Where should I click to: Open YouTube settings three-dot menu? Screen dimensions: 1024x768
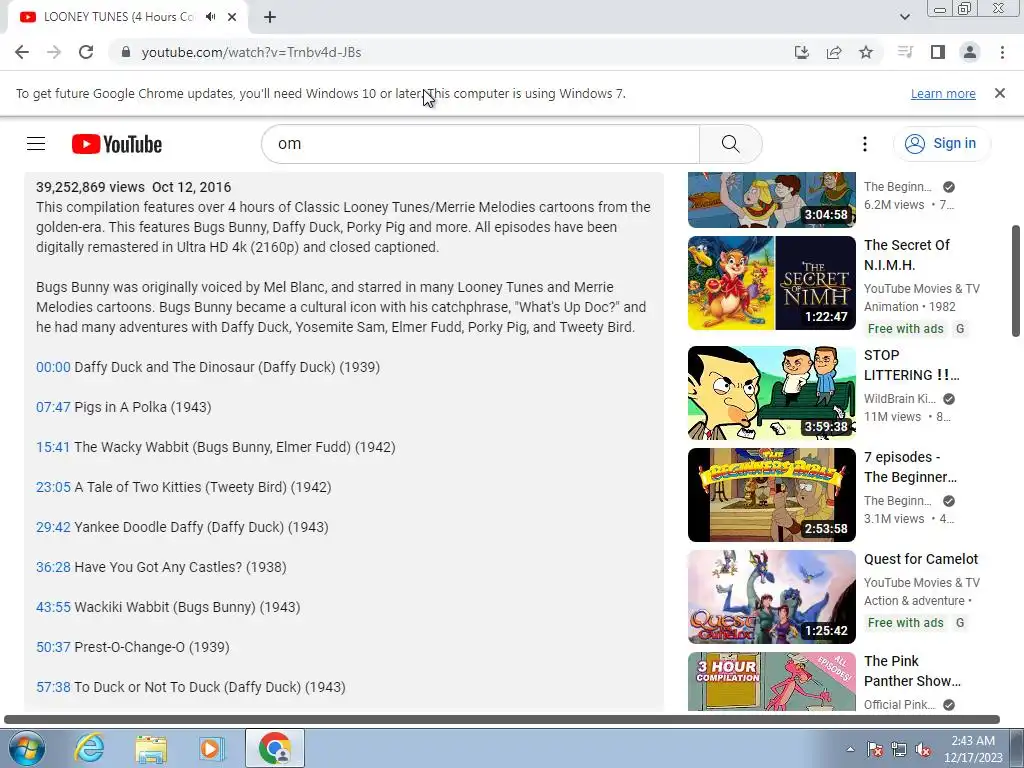(865, 144)
